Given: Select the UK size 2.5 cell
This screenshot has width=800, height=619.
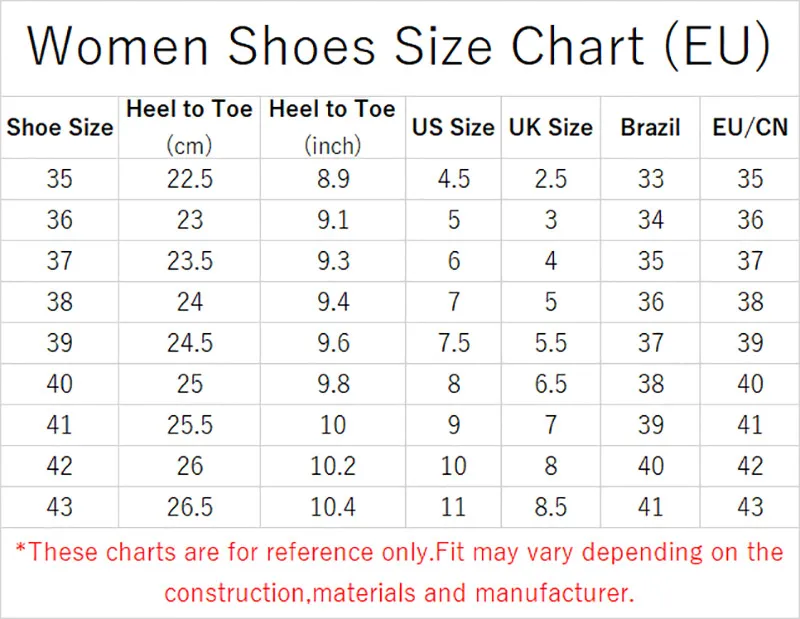Looking at the screenshot, I should click(x=550, y=179).
